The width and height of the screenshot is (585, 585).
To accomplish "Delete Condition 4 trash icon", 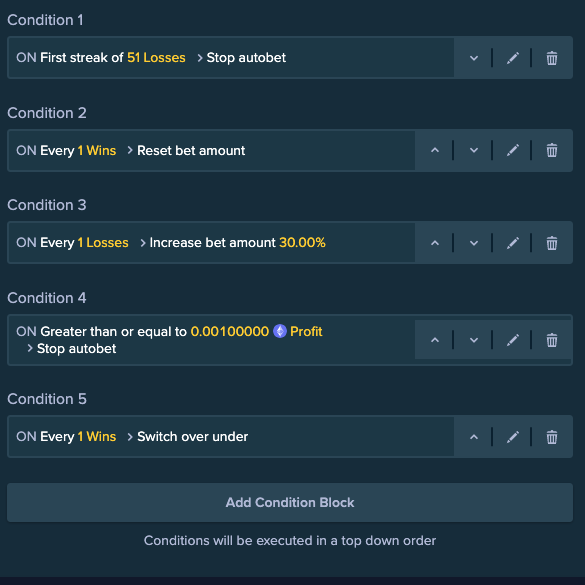I will pyautogui.click(x=552, y=340).
